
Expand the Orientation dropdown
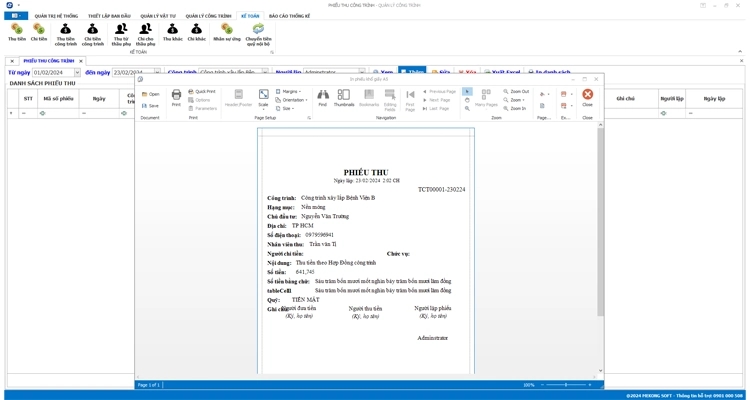293,100
